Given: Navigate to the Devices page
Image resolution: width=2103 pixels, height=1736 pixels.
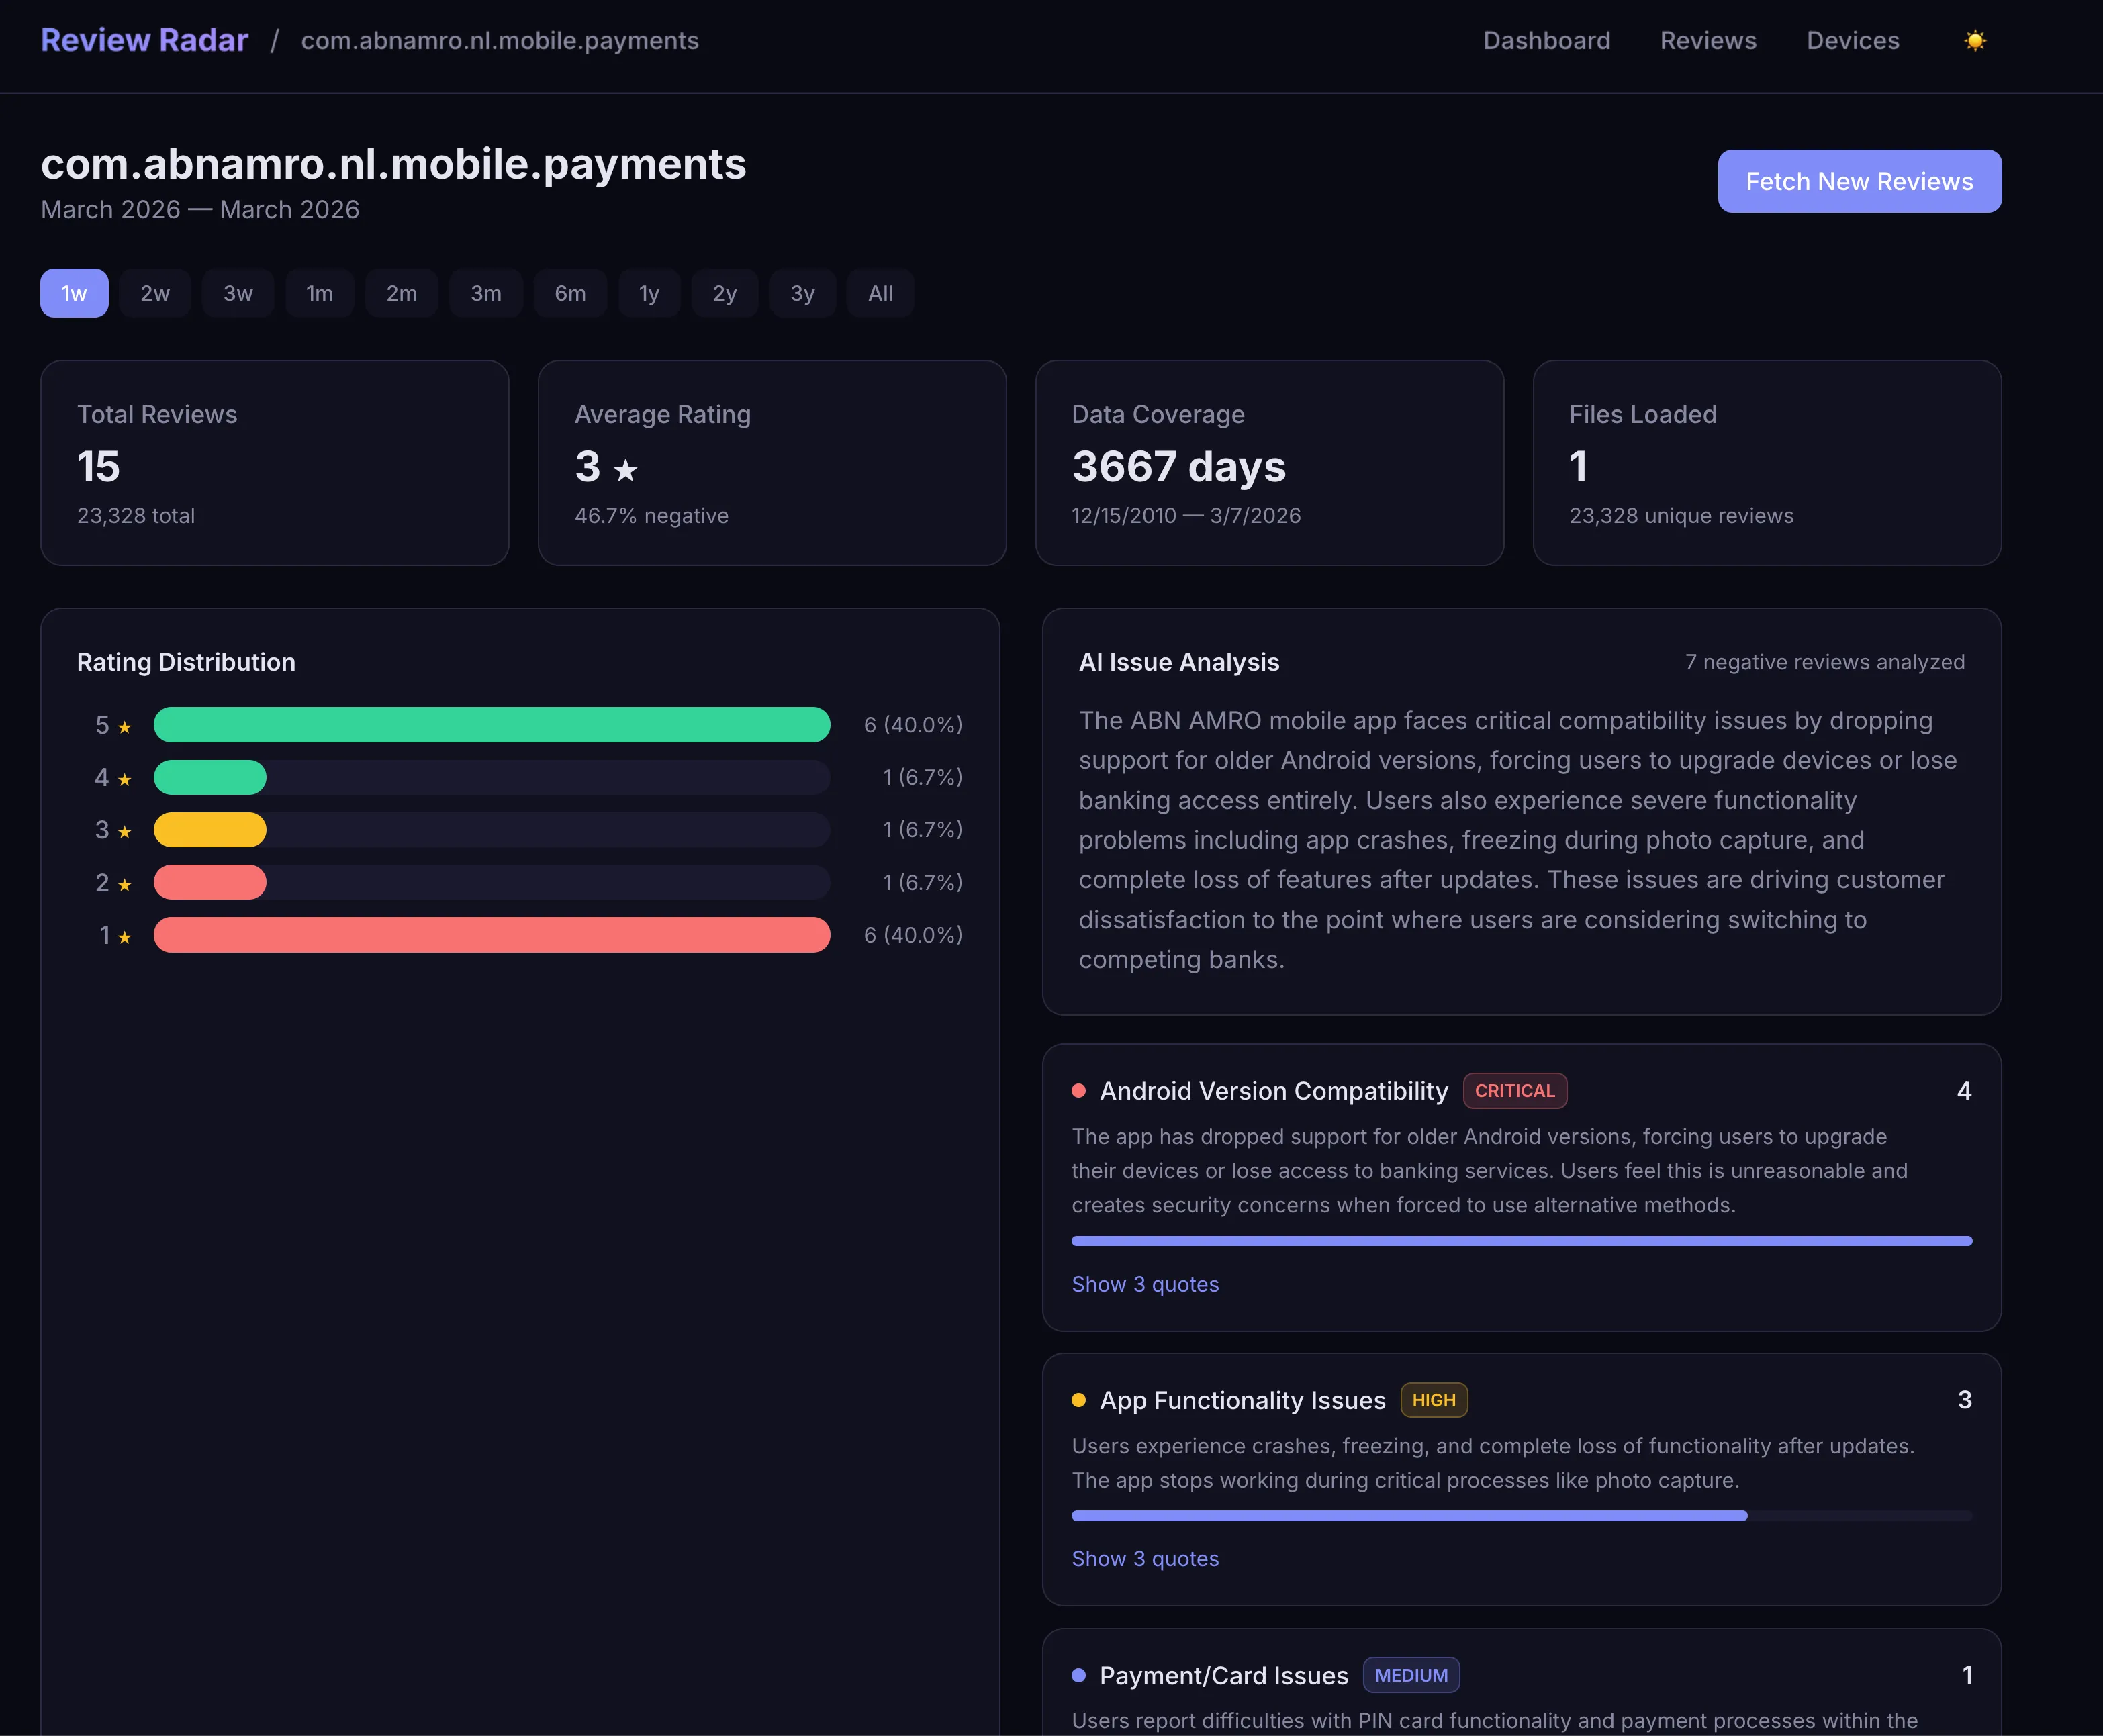Looking at the screenshot, I should (1853, 40).
